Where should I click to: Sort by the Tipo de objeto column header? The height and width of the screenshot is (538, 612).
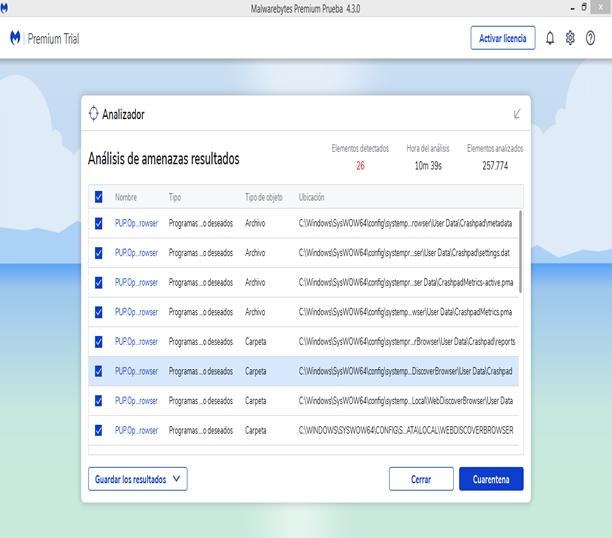tap(263, 197)
